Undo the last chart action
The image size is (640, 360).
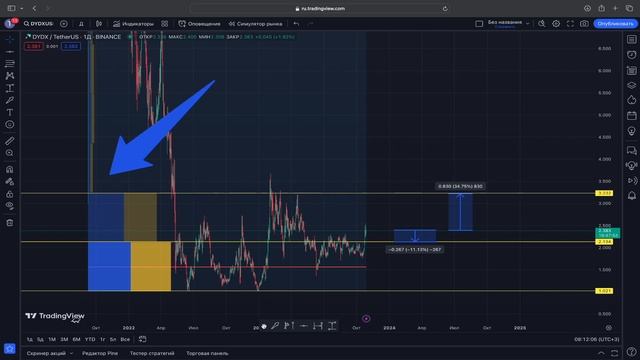[x=296, y=24]
